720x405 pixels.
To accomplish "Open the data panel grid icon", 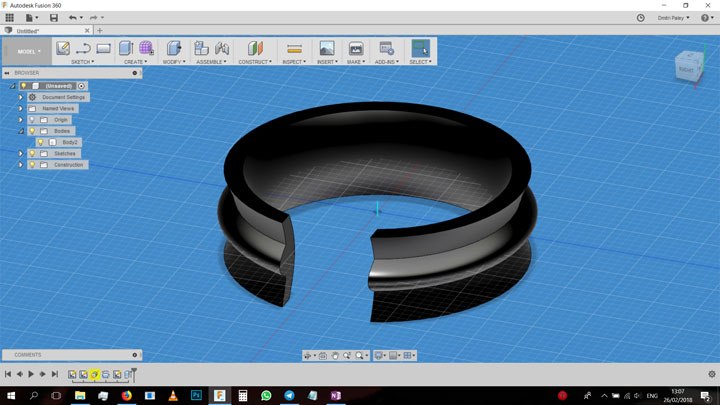I will point(10,17).
